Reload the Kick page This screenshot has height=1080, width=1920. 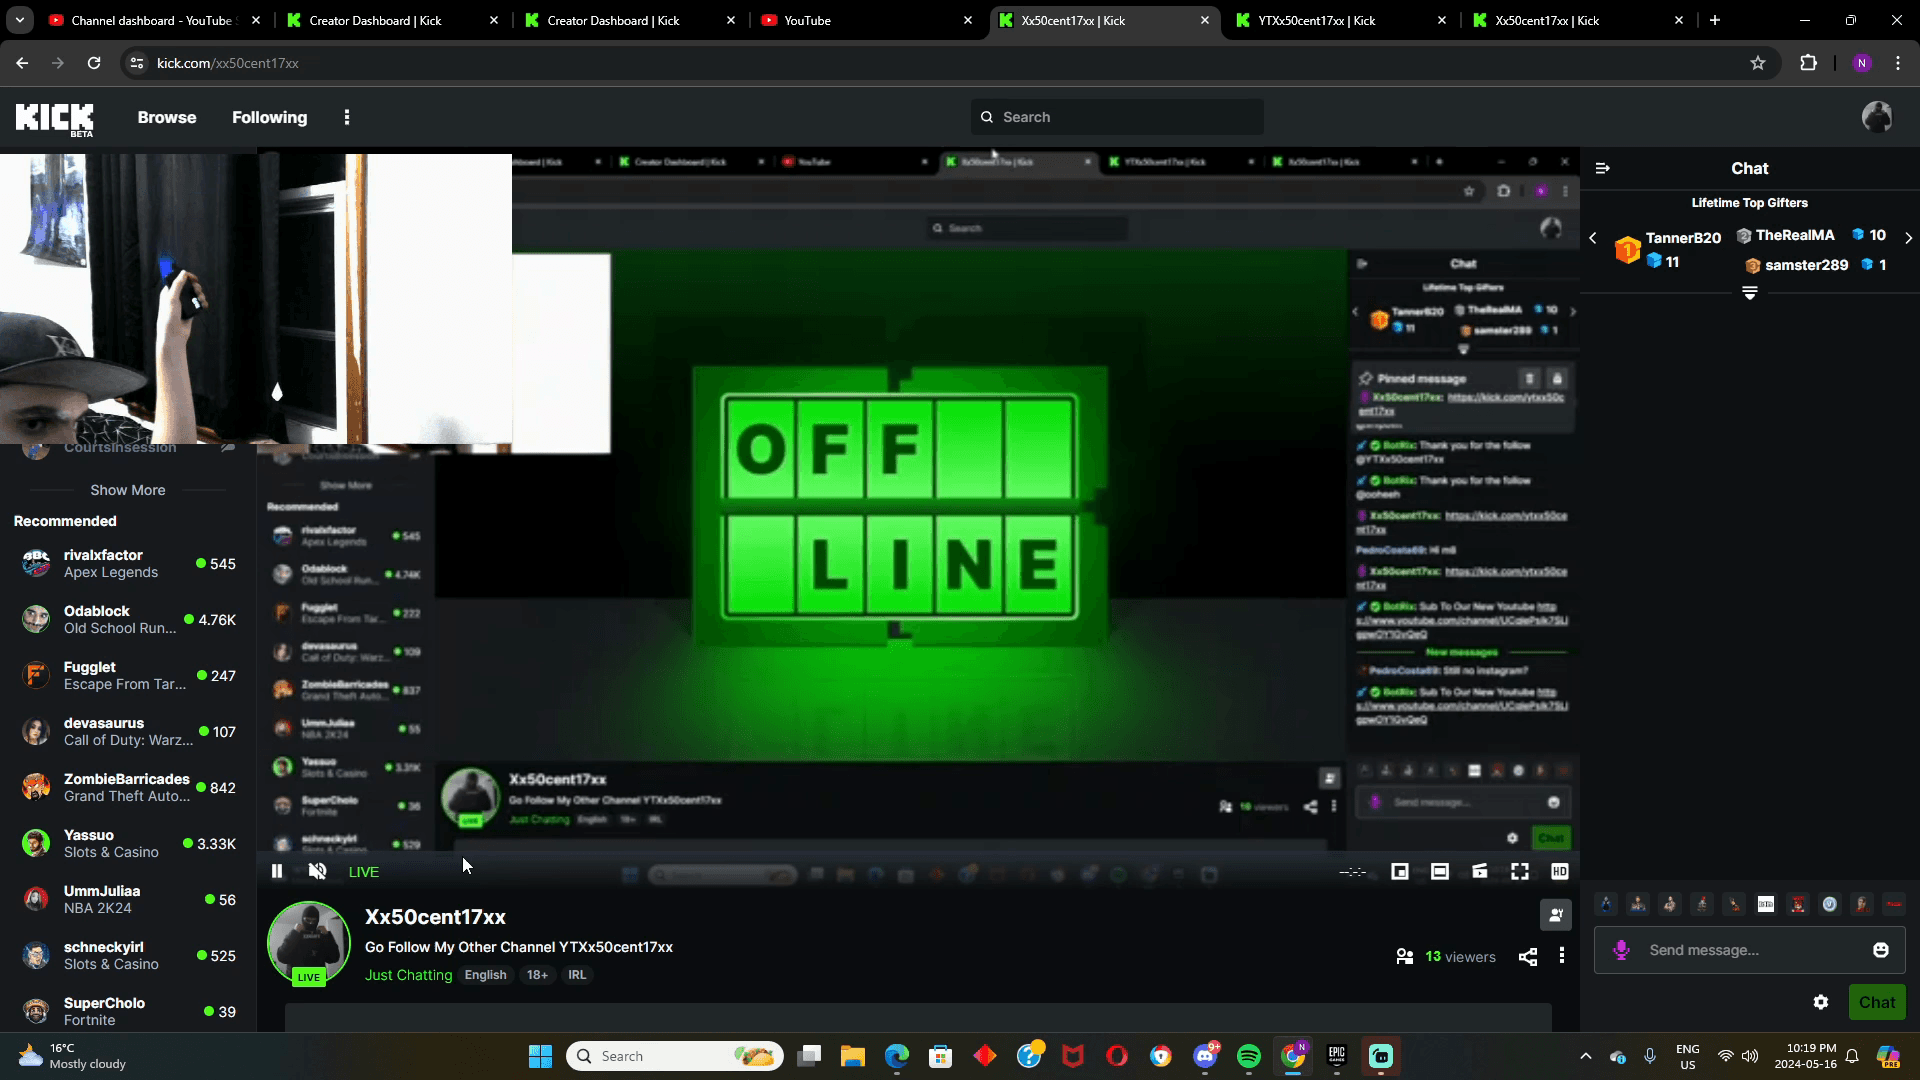click(x=94, y=63)
